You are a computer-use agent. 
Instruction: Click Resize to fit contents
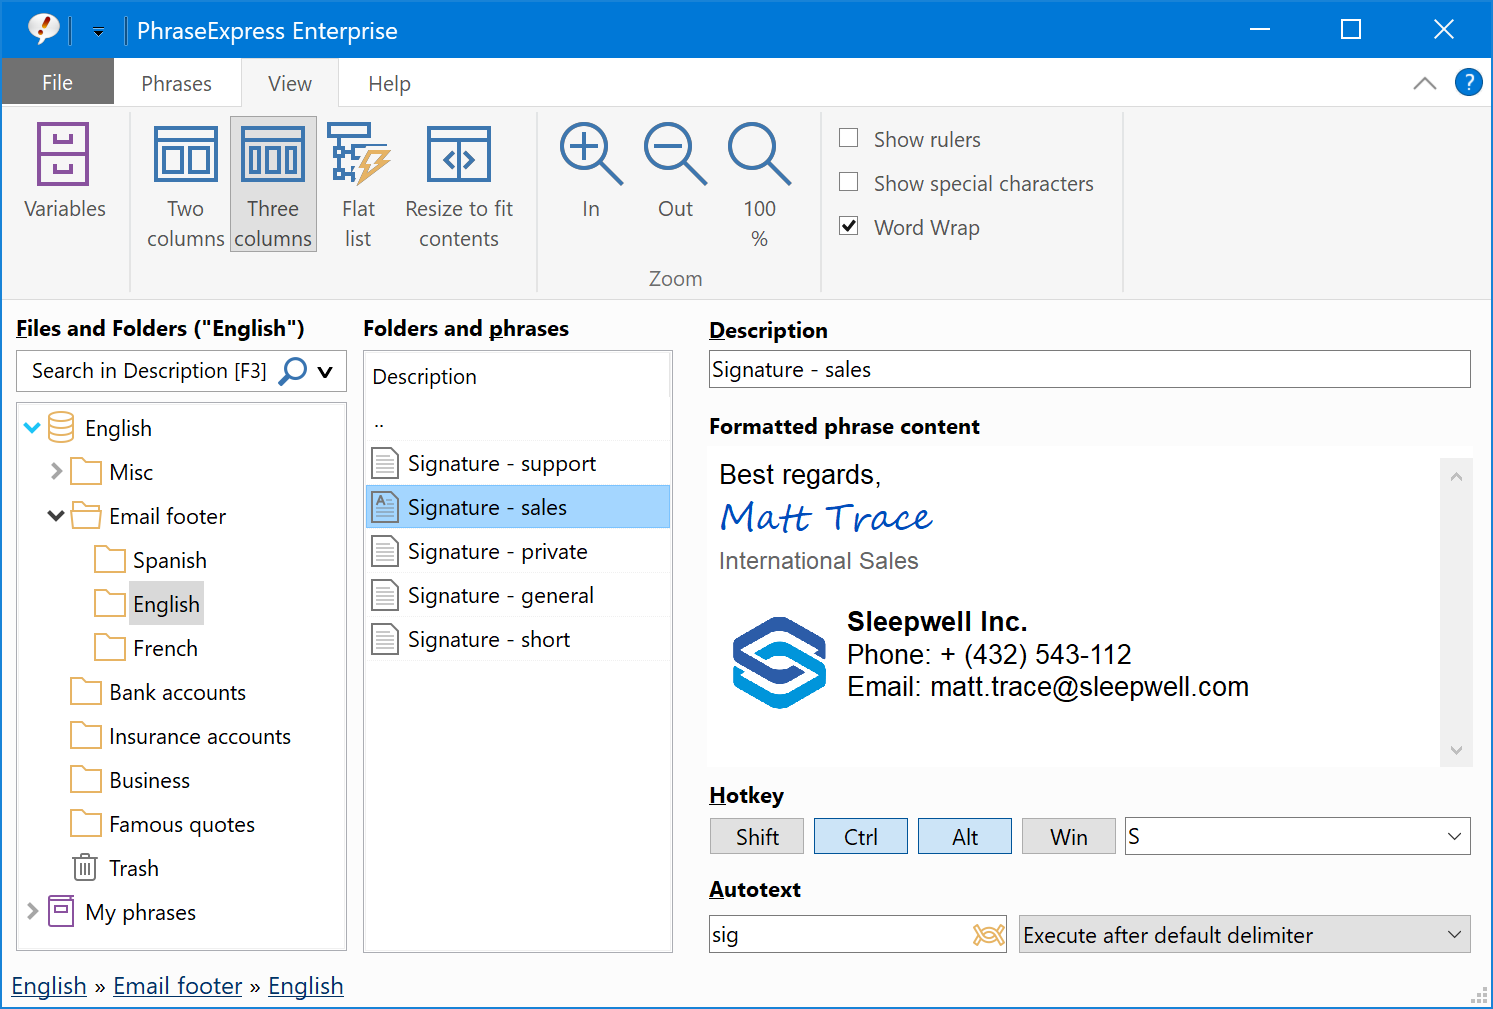click(x=459, y=185)
